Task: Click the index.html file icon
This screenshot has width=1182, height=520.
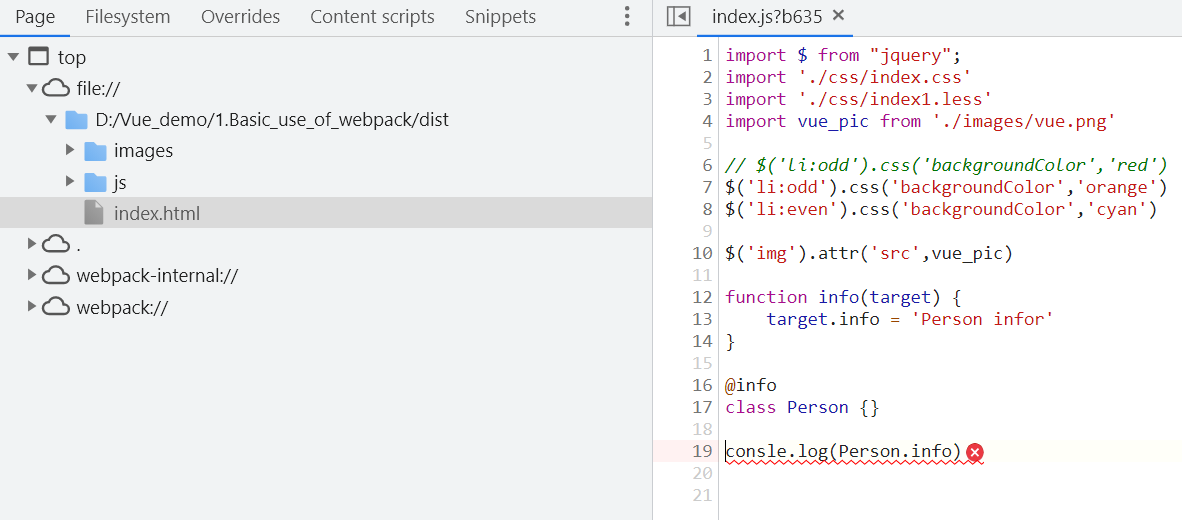Action: [x=94, y=213]
